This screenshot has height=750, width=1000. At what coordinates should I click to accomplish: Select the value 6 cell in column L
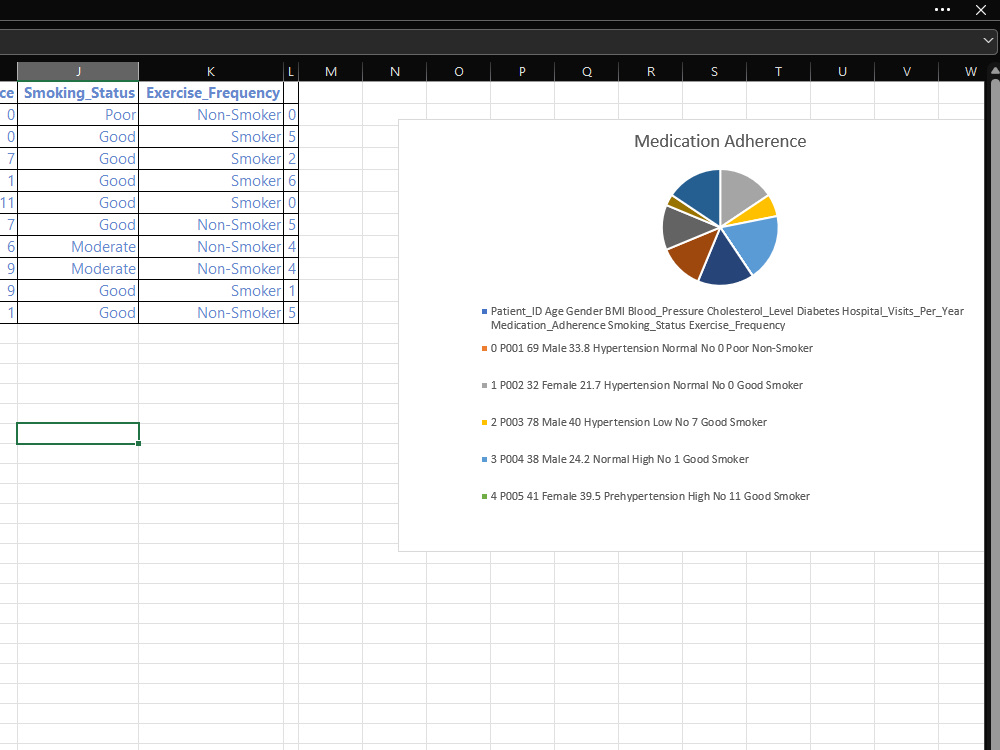(x=291, y=180)
